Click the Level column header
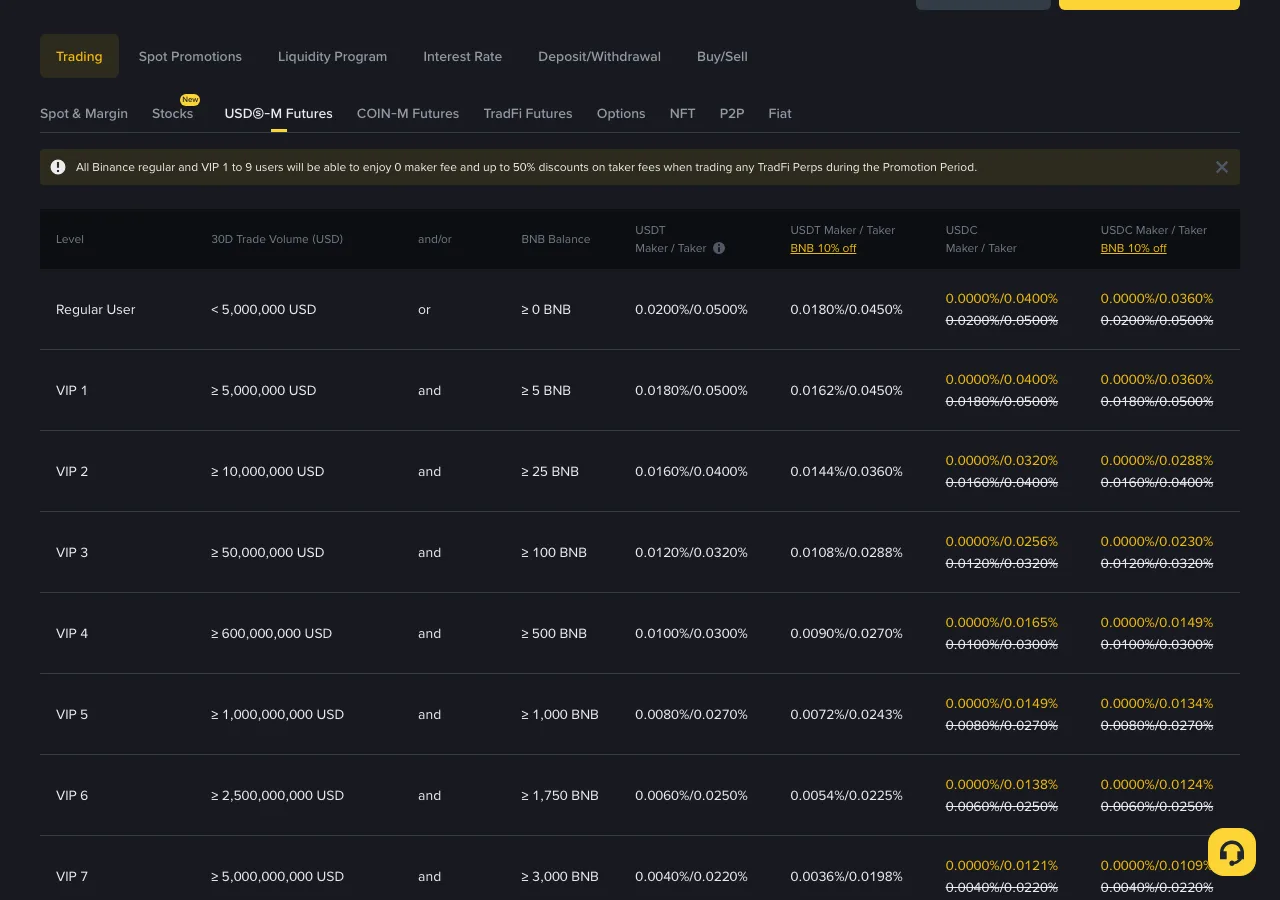The width and height of the screenshot is (1280, 900). (x=70, y=239)
